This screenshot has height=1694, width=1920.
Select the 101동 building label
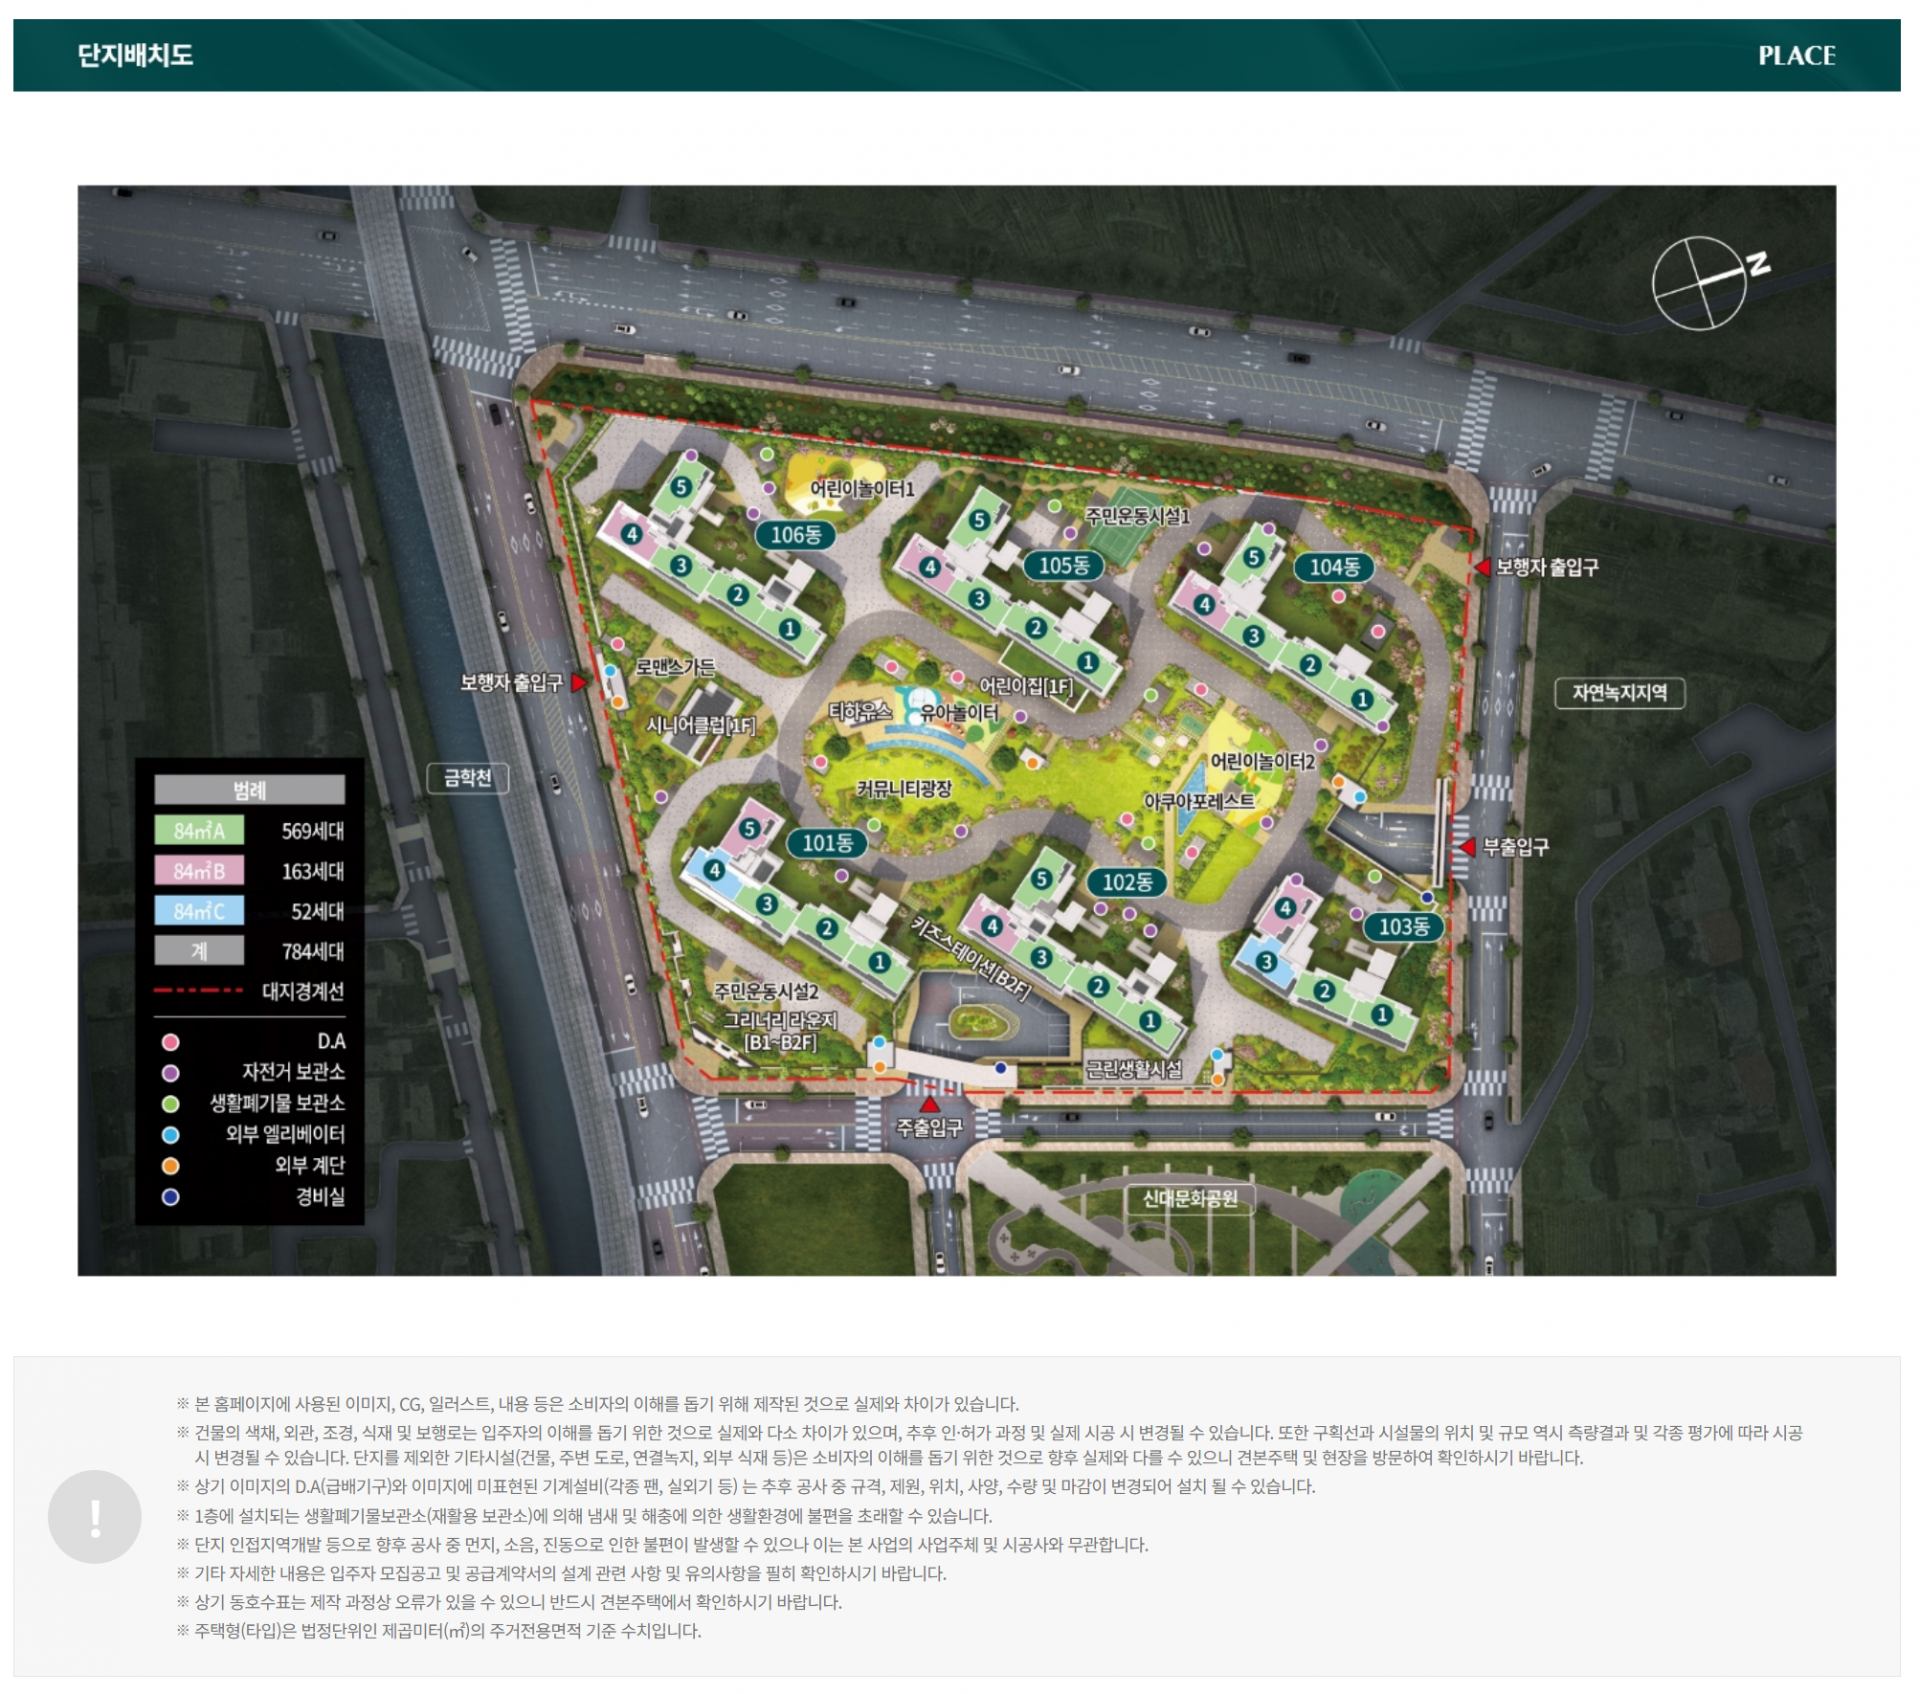(x=827, y=843)
